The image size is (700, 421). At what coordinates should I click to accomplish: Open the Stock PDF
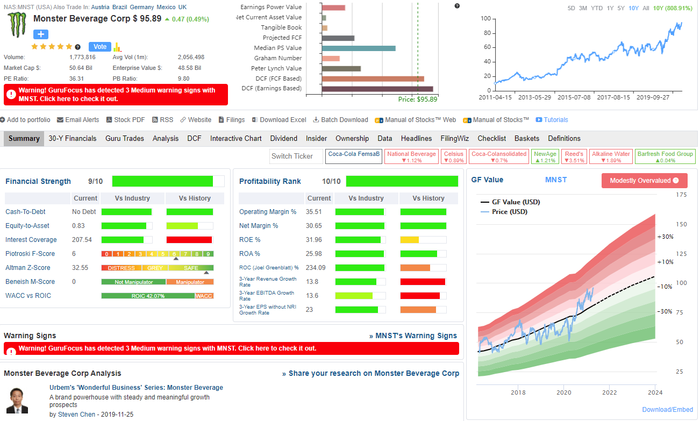pos(125,120)
